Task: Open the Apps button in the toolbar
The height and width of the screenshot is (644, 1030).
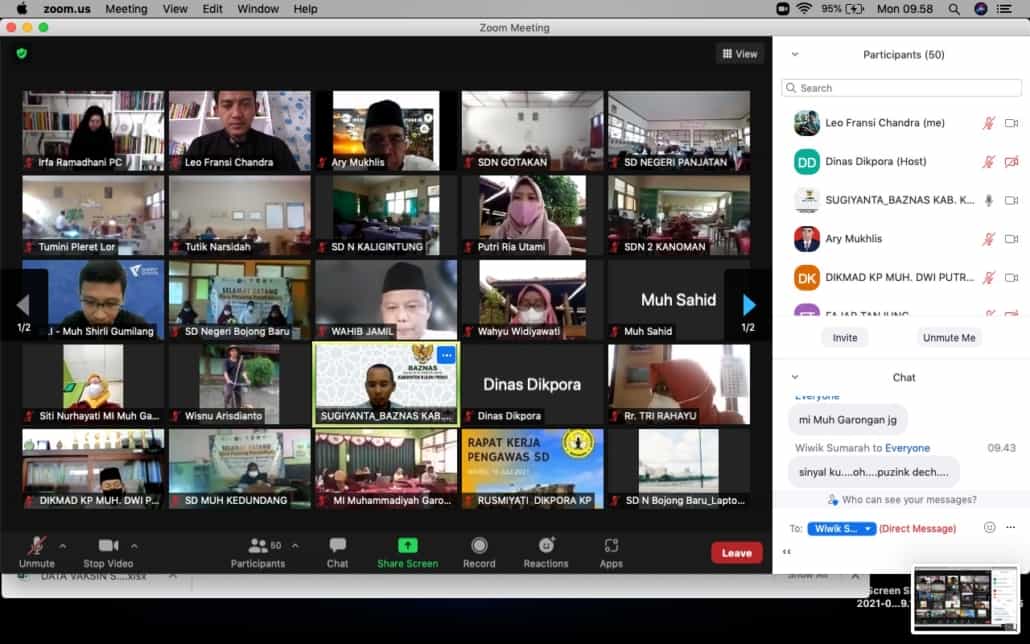Action: (x=611, y=553)
